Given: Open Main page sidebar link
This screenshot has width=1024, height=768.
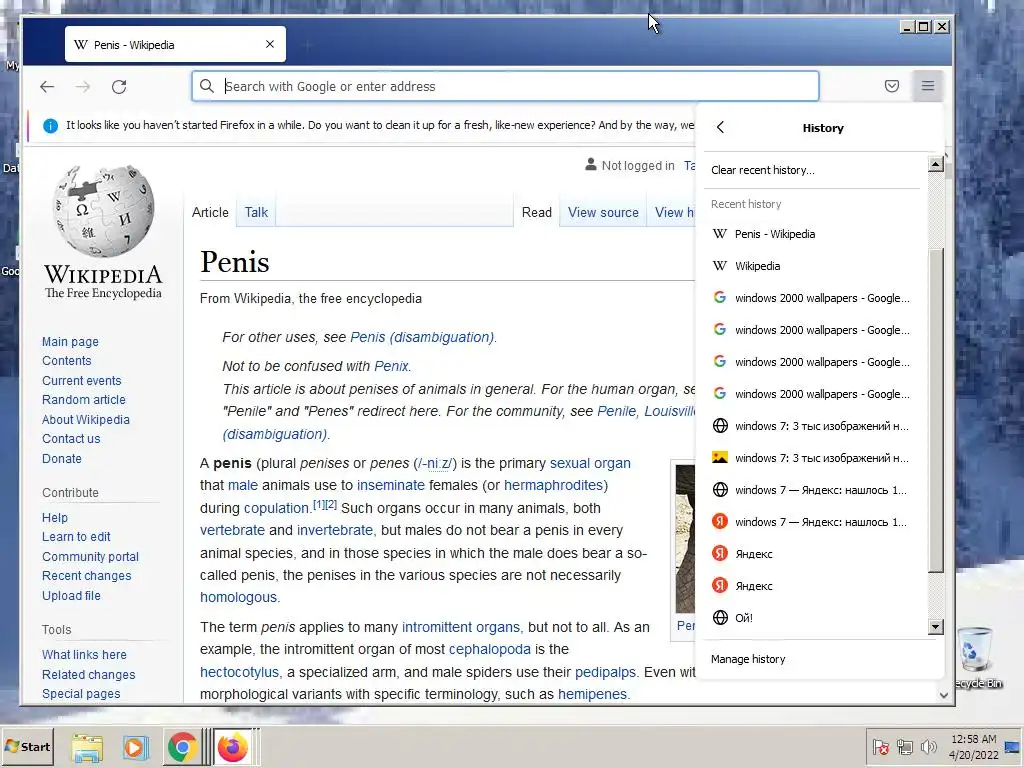Looking at the screenshot, I should (x=70, y=342).
